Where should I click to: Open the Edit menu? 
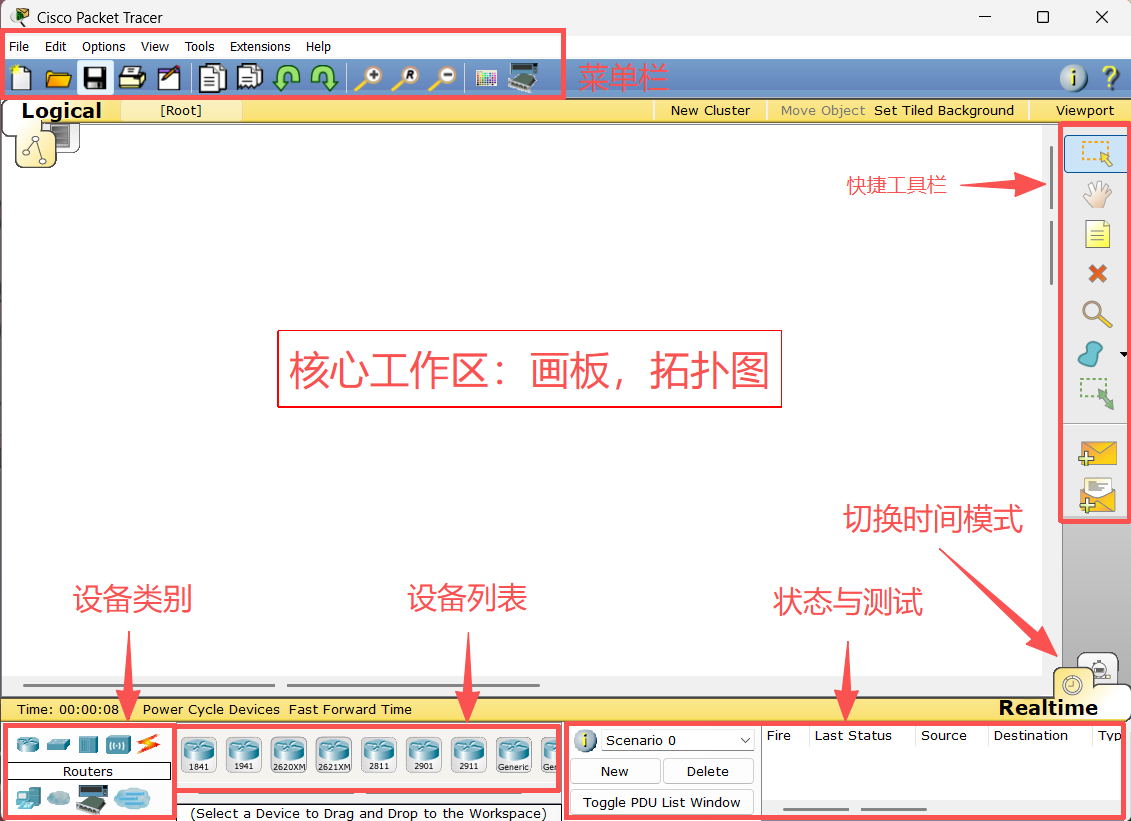pyautogui.click(x=56, y=46)
